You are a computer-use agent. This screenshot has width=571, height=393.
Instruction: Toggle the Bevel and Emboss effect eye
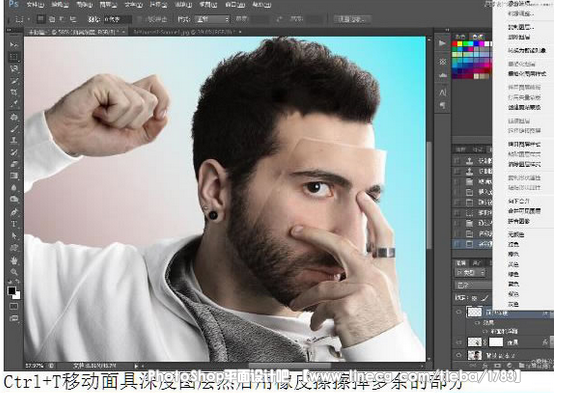(485, 331)
